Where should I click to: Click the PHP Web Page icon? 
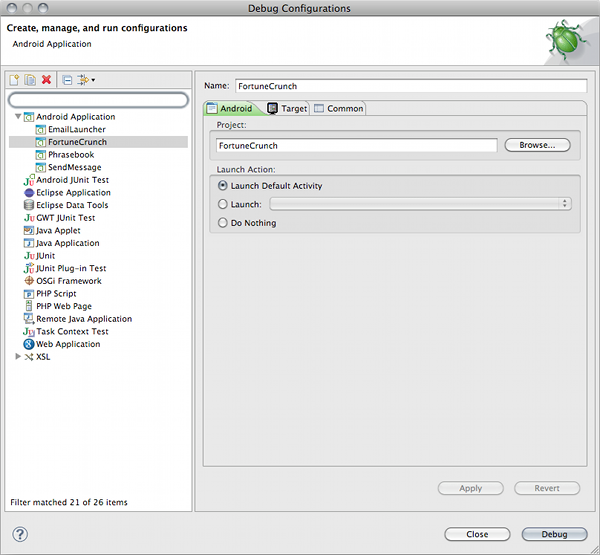tap(29, 306)
